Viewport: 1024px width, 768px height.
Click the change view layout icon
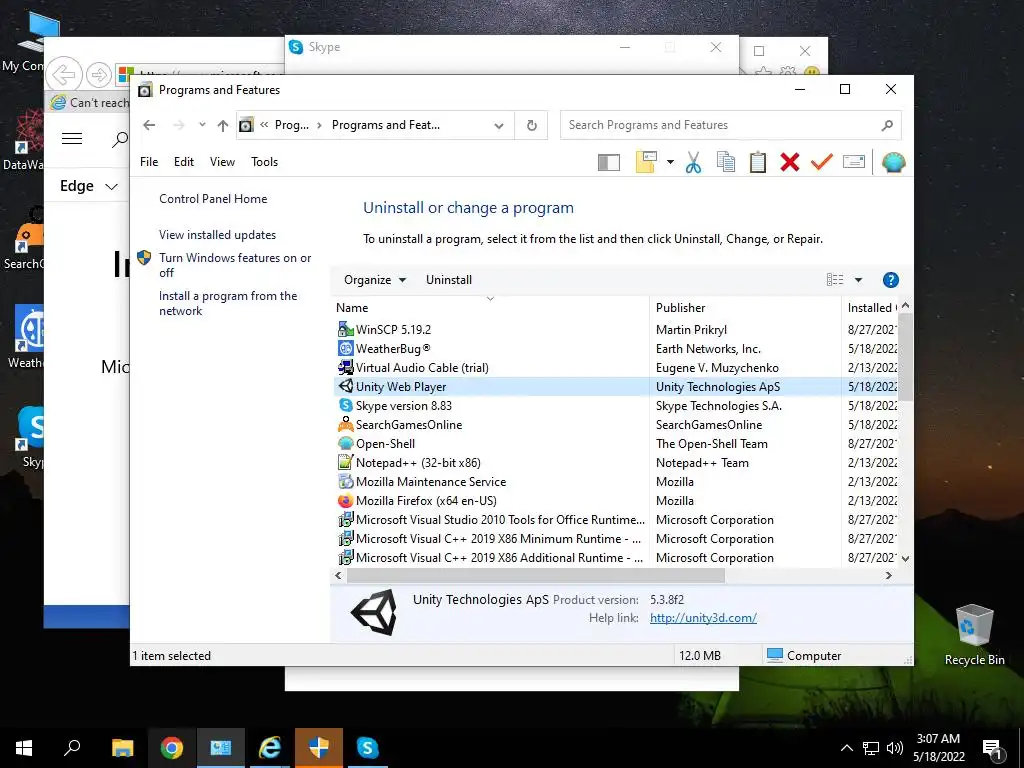point(835,280)
